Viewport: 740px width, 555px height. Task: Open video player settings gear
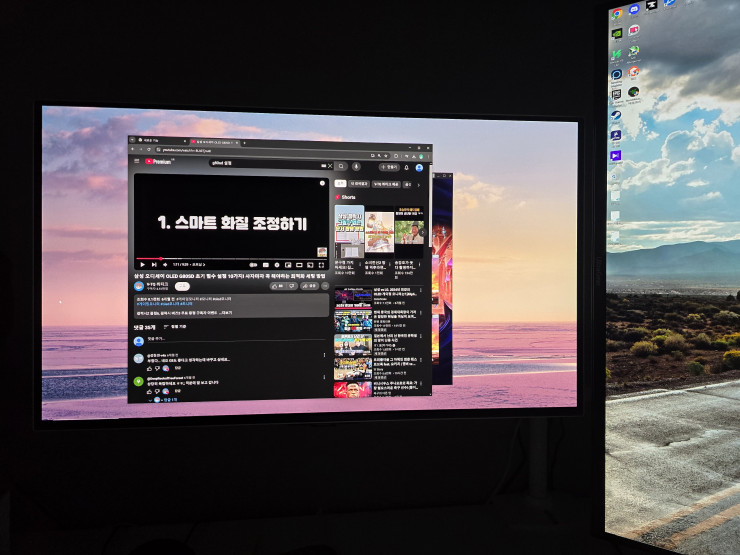pyautogui.click(x=277, y=265)
